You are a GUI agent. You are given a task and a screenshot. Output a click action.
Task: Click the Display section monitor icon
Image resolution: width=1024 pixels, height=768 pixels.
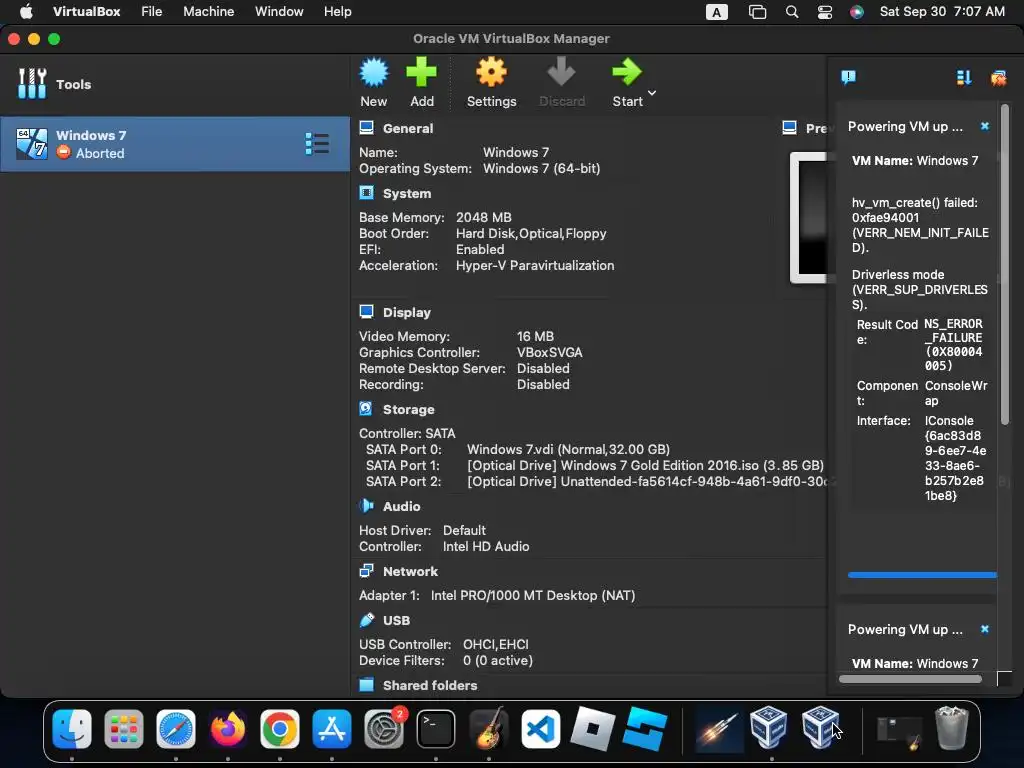[366, 312]
